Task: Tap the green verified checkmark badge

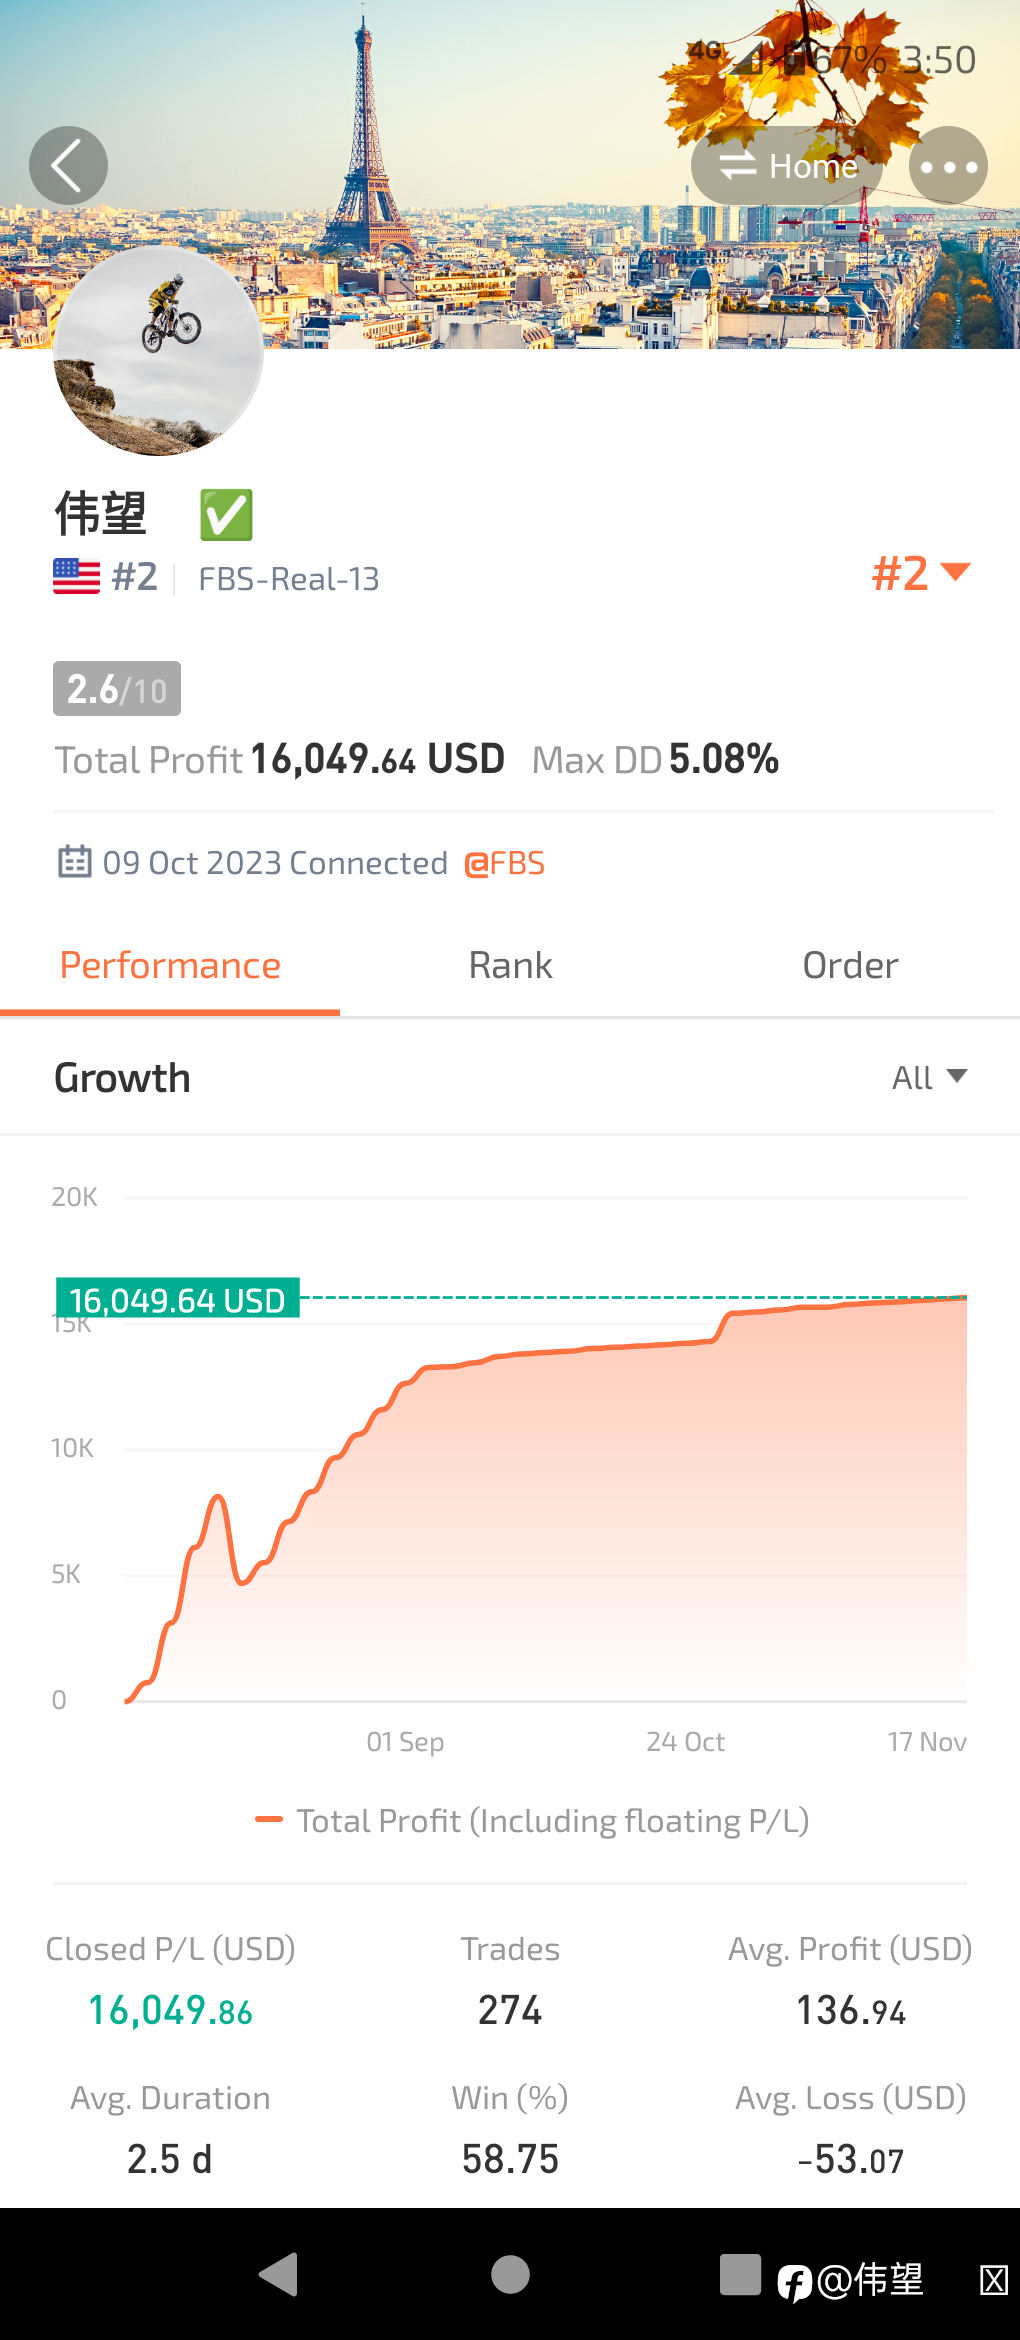Action: [x=226, y=515]
